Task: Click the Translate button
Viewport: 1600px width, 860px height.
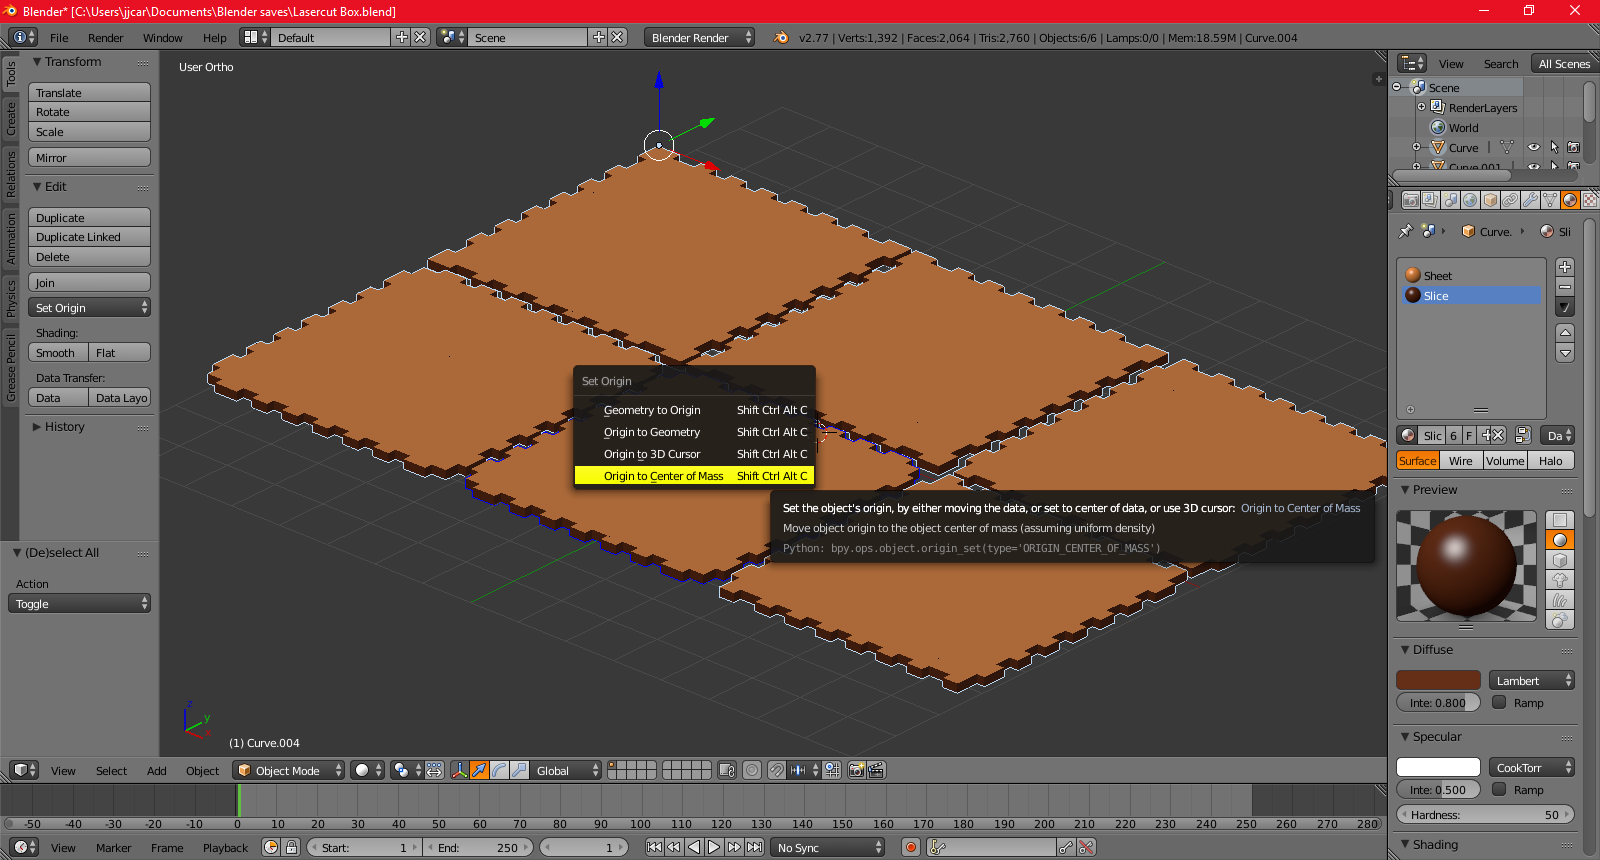Action: (89, 93)
